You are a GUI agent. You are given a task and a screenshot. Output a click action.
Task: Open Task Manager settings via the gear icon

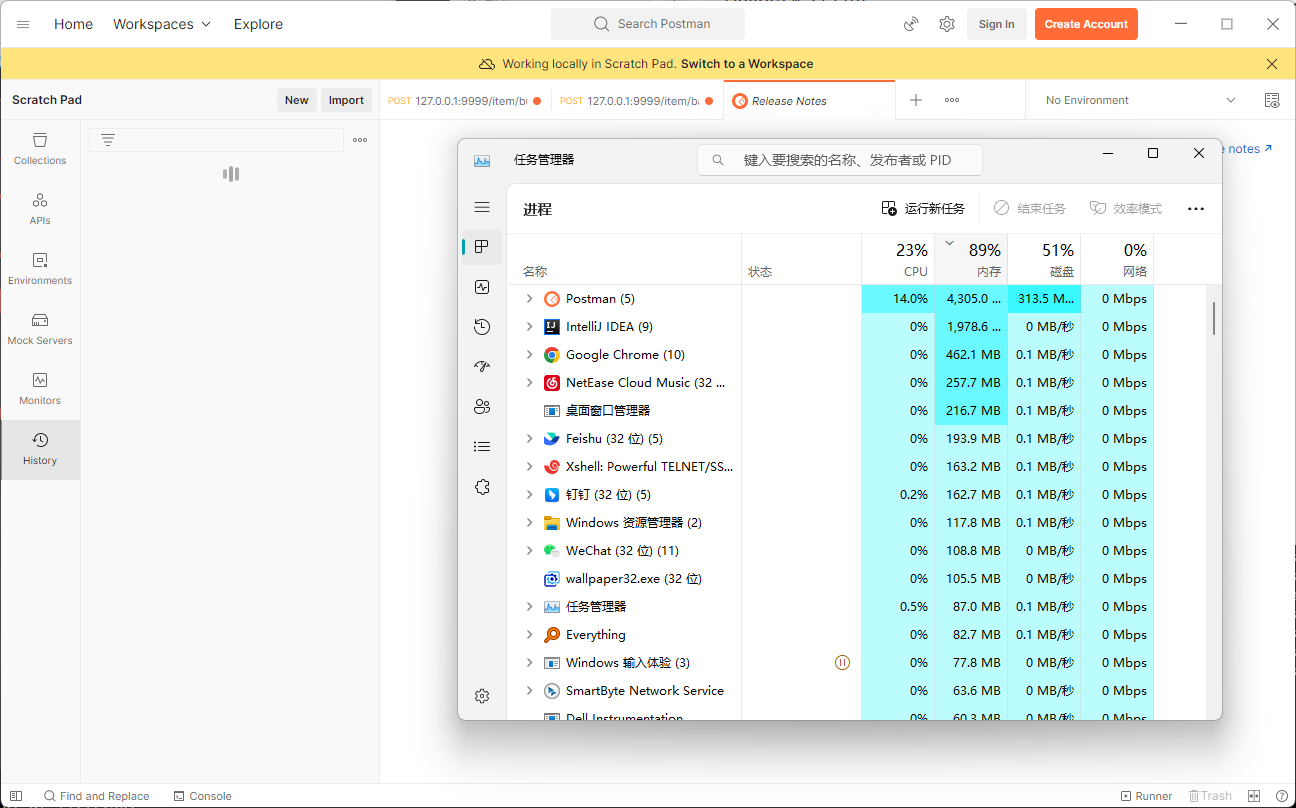click(x=482, y=695)
